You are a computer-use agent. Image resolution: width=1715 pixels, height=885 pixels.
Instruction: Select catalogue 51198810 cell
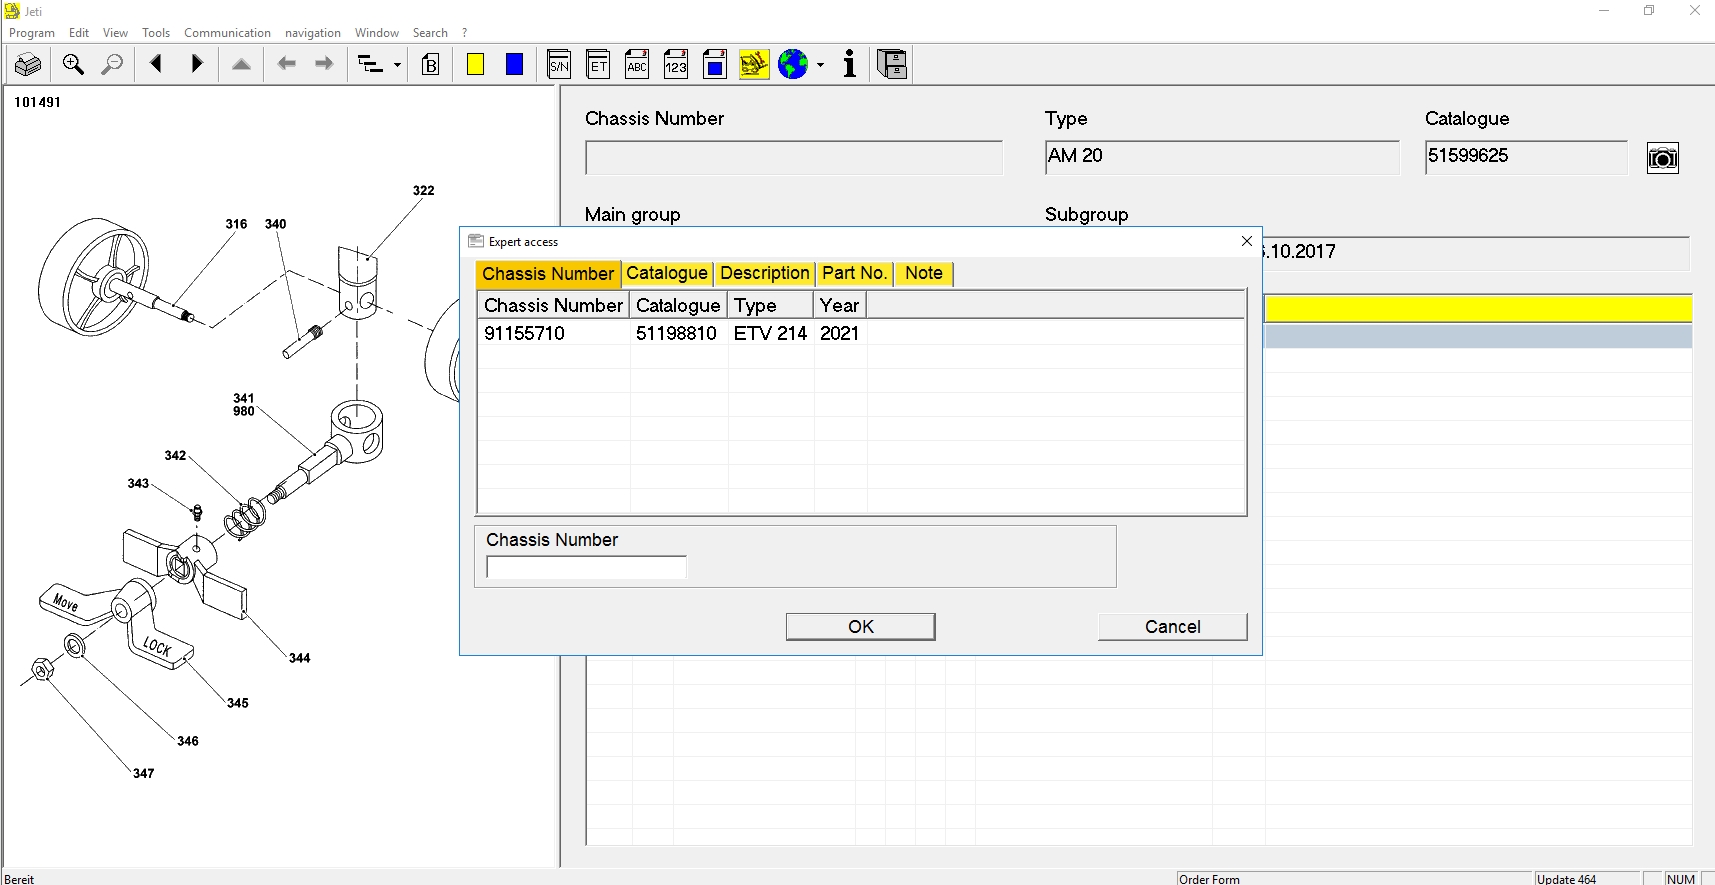coord(678,333)
